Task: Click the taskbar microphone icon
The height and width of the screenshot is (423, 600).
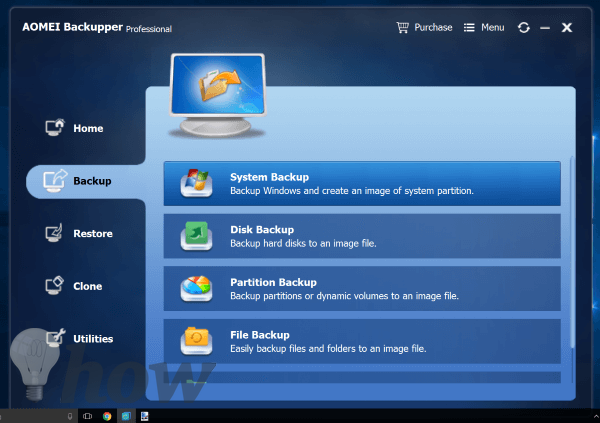Action: 70,416
